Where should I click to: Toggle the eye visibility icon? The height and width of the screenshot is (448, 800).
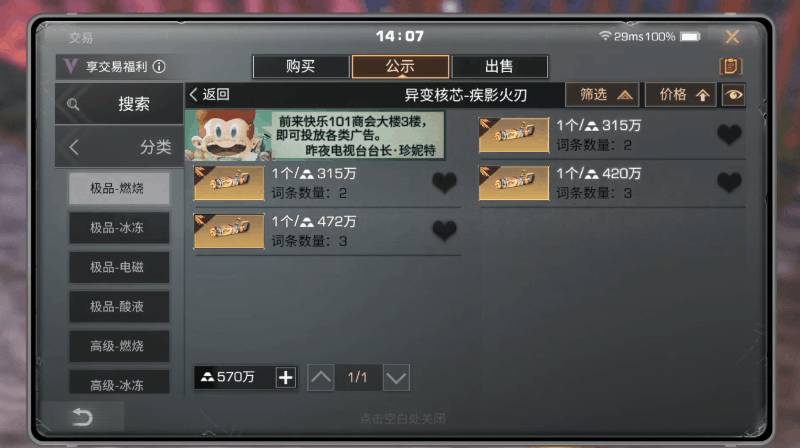[734, 95]
